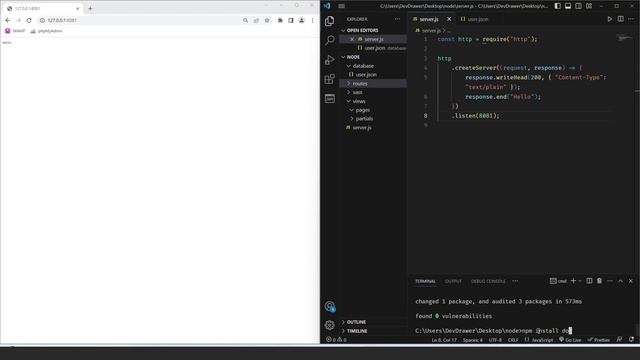Show additional panel tabs ellipsis
Image resolution: width=640 pixels, height=360 pixels.
click(x=515, y=281)
